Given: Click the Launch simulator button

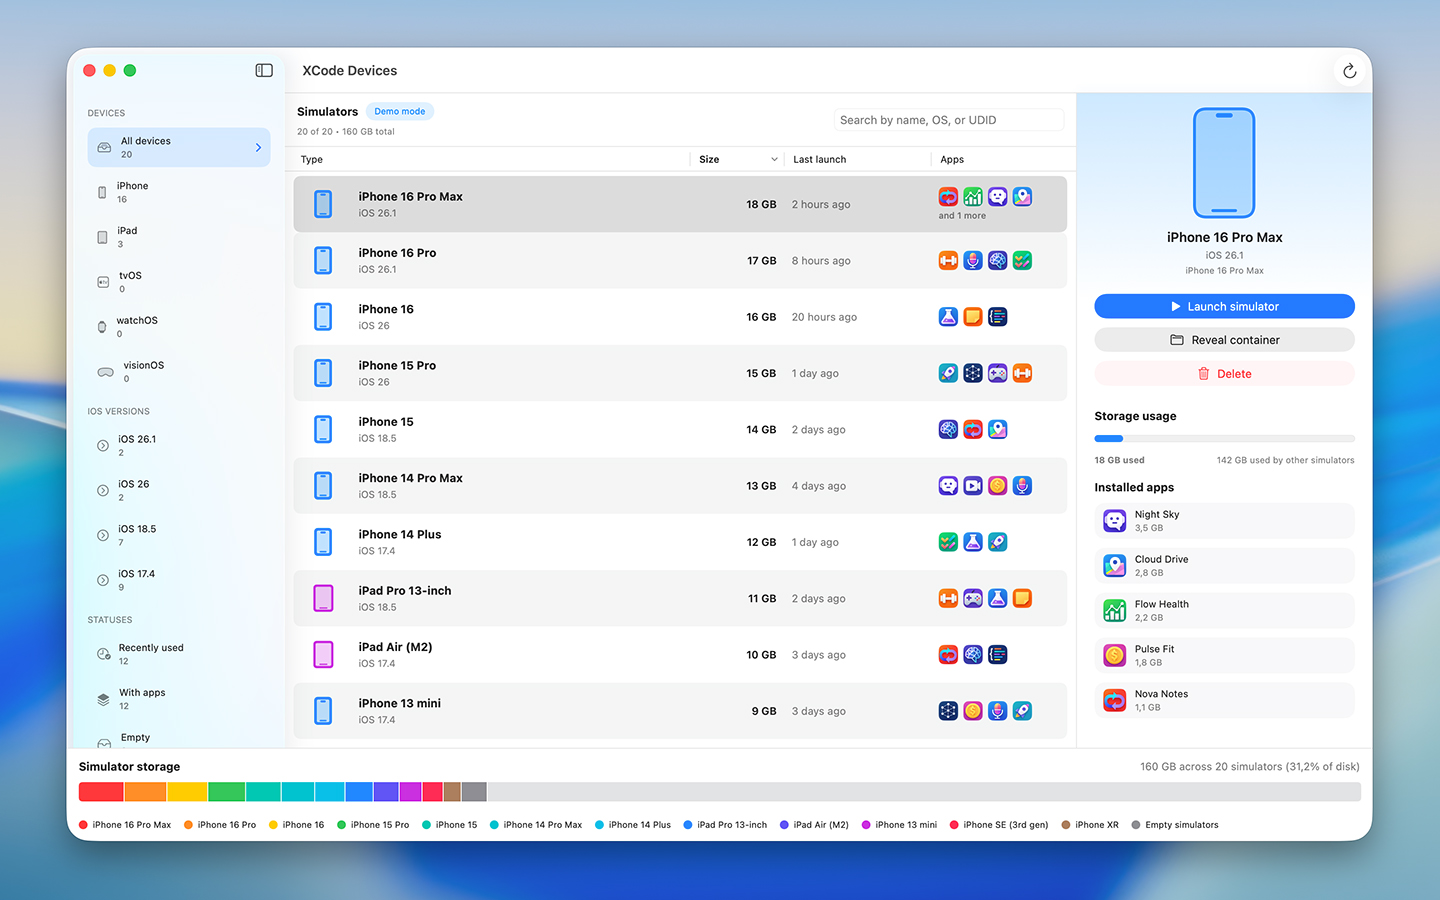Looking at the screenshot, I should (1224, 306).
